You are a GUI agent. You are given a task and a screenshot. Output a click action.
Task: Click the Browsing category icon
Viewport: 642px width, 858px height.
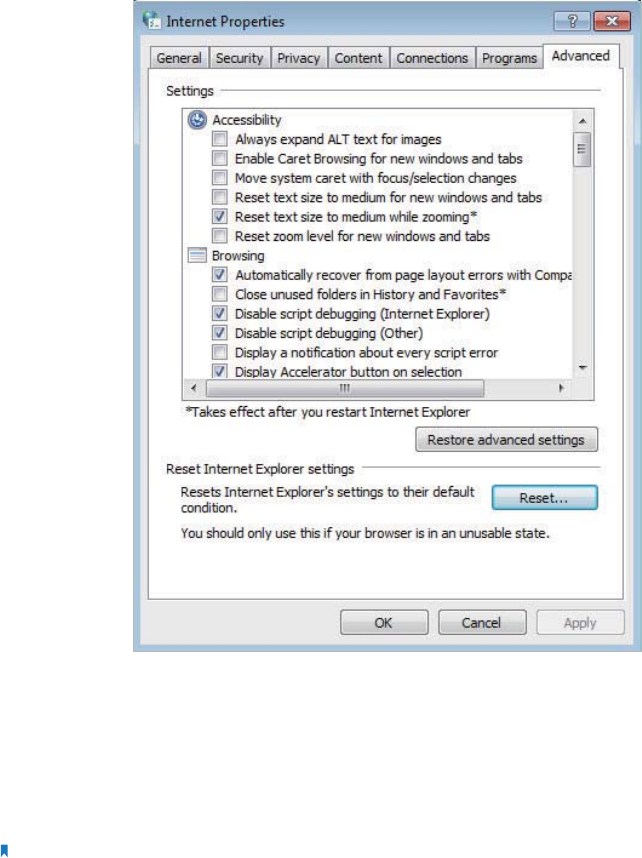(x=197, y=256)
